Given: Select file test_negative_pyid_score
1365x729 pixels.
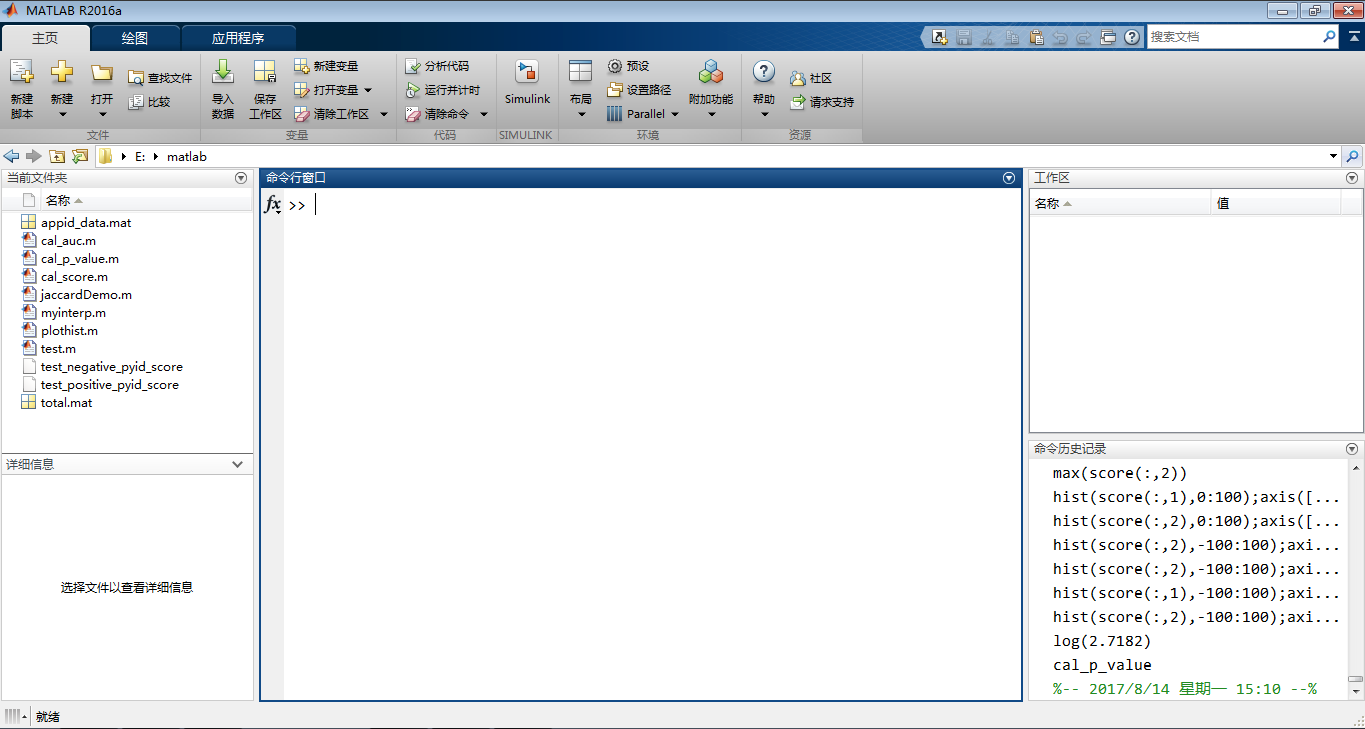Looking at the screenshot, I should pyautogui.click(x=111, y=367).
